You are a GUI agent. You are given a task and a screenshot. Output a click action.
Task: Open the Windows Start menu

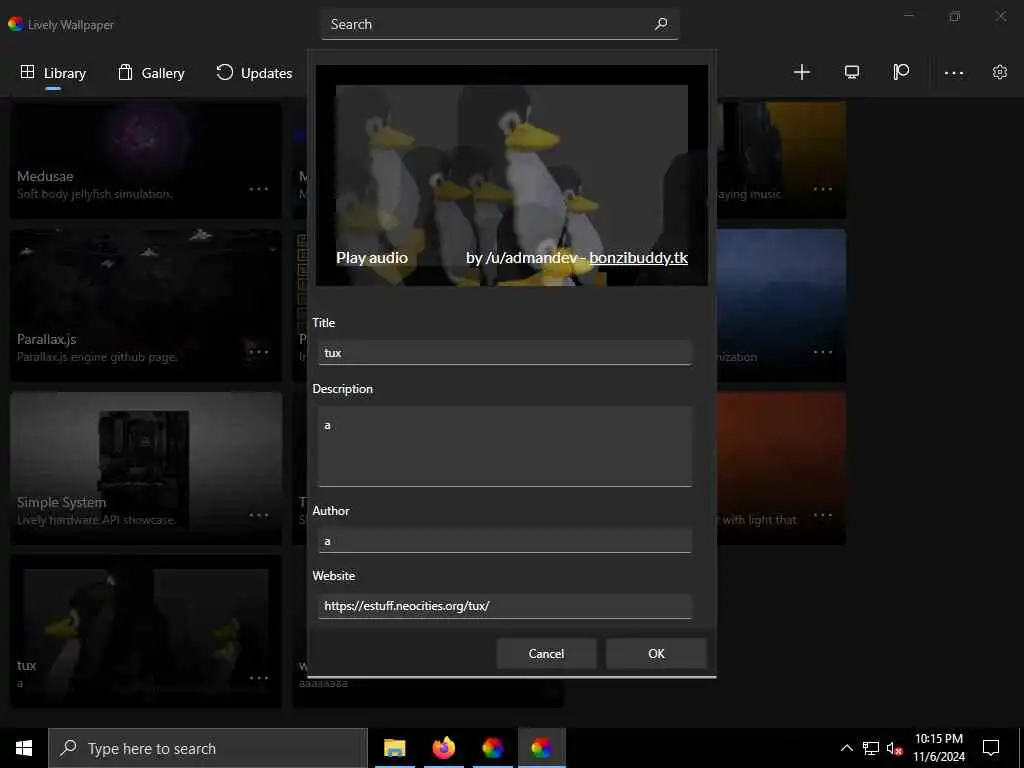24,748
